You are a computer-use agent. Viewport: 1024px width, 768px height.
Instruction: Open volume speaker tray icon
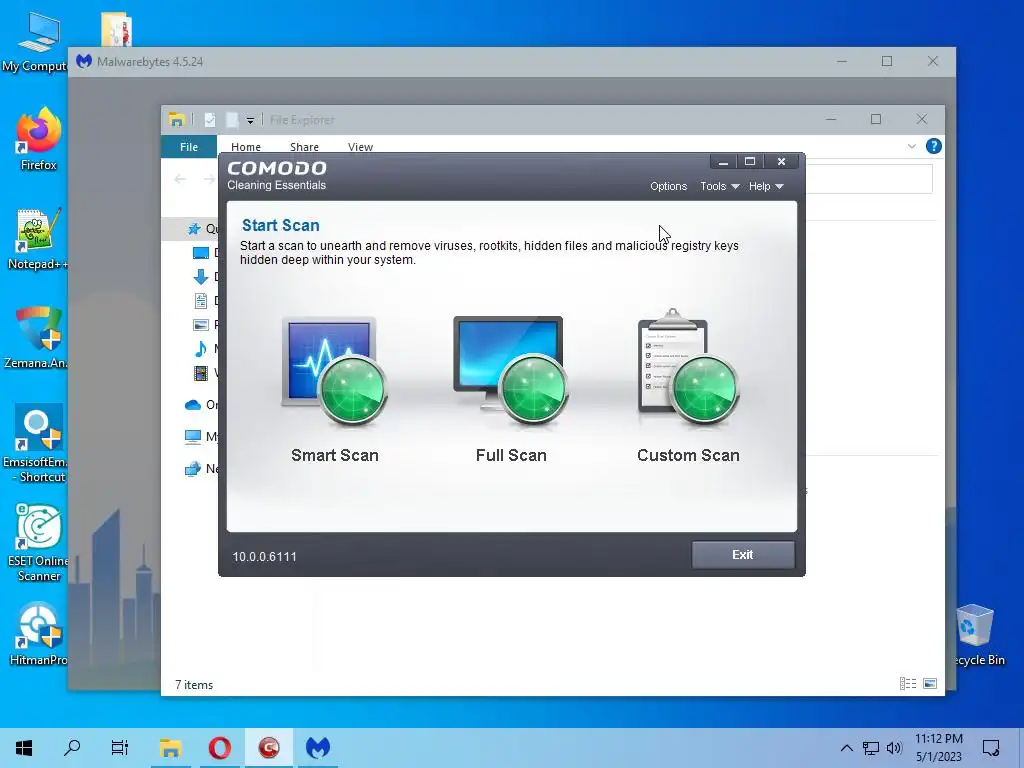pos(894,748)
